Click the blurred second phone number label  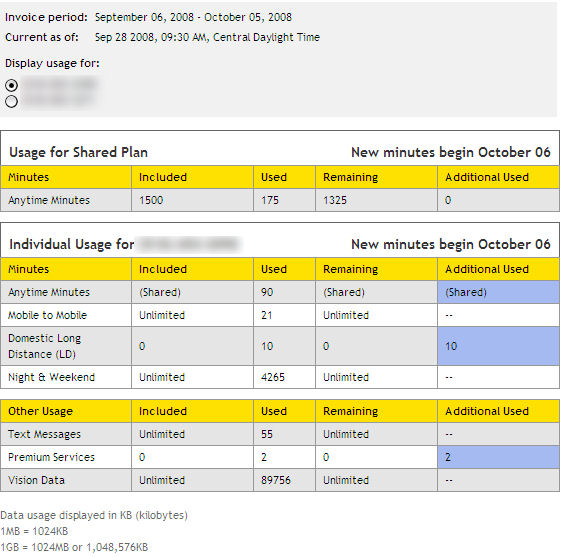tap(58, 99)
